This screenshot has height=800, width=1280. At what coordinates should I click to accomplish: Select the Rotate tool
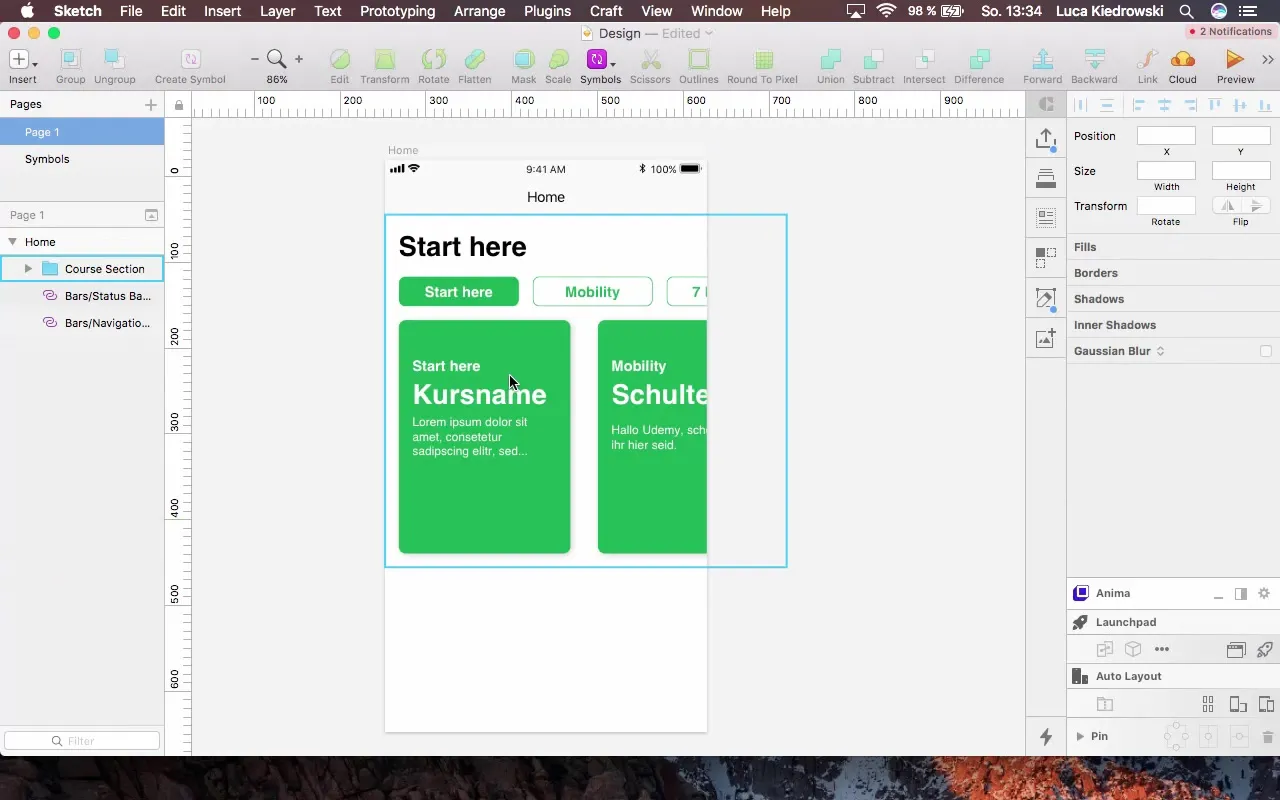coord(434,66)
